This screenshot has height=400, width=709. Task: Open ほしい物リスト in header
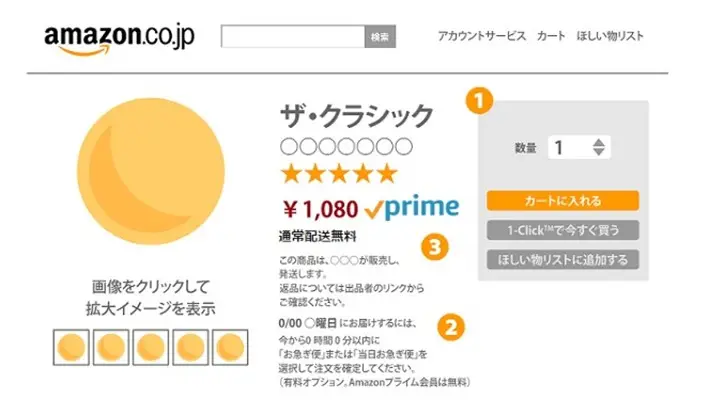(610, 36)
